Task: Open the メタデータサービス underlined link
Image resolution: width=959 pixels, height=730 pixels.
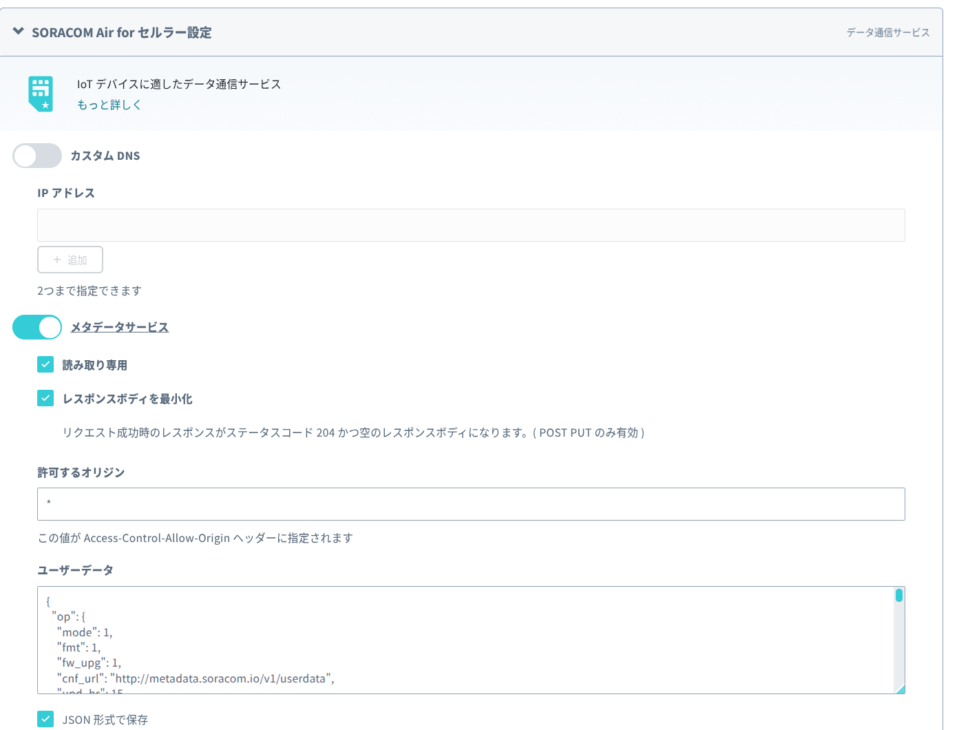Action: pos(120,327)
